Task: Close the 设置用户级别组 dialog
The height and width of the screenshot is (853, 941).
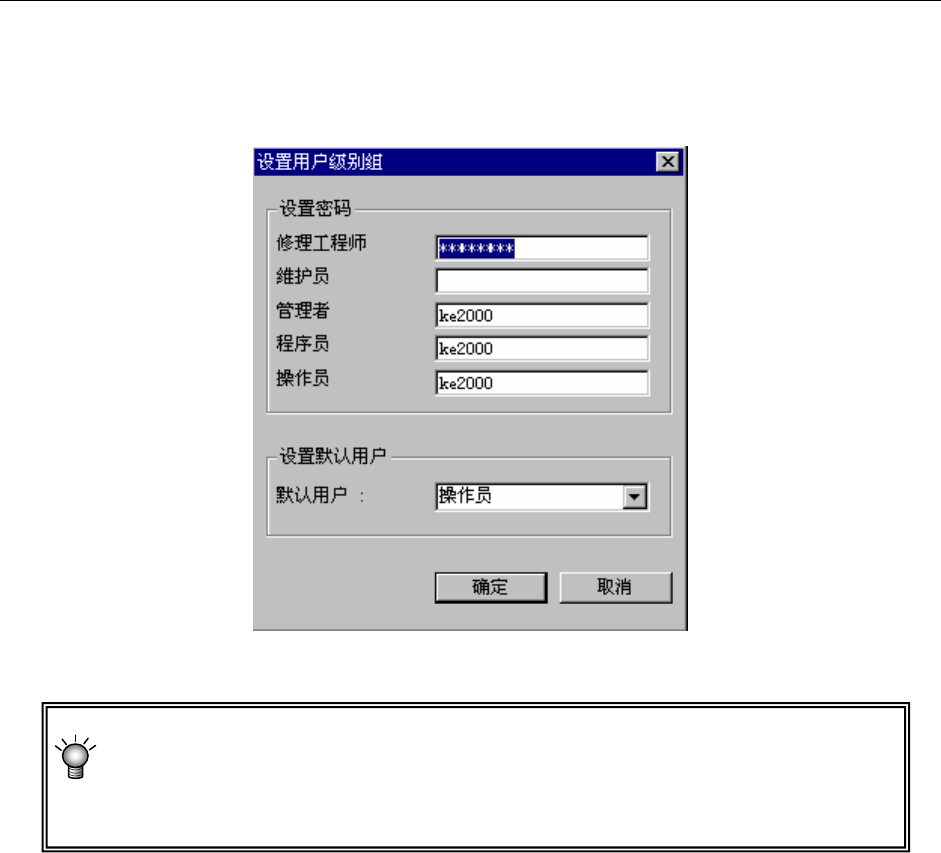Action: click(x=667, y=161)
